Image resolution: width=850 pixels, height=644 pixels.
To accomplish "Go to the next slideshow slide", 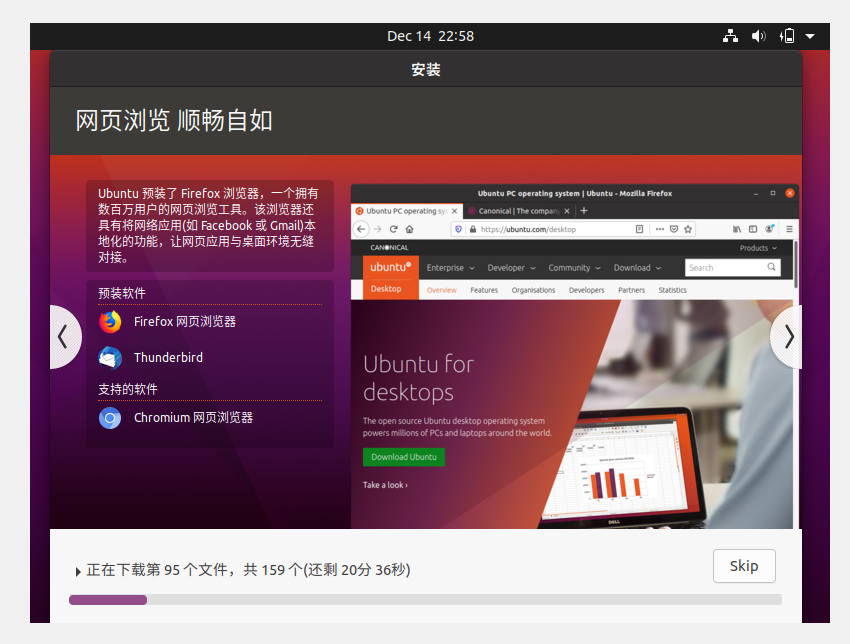I will [787, 337].
